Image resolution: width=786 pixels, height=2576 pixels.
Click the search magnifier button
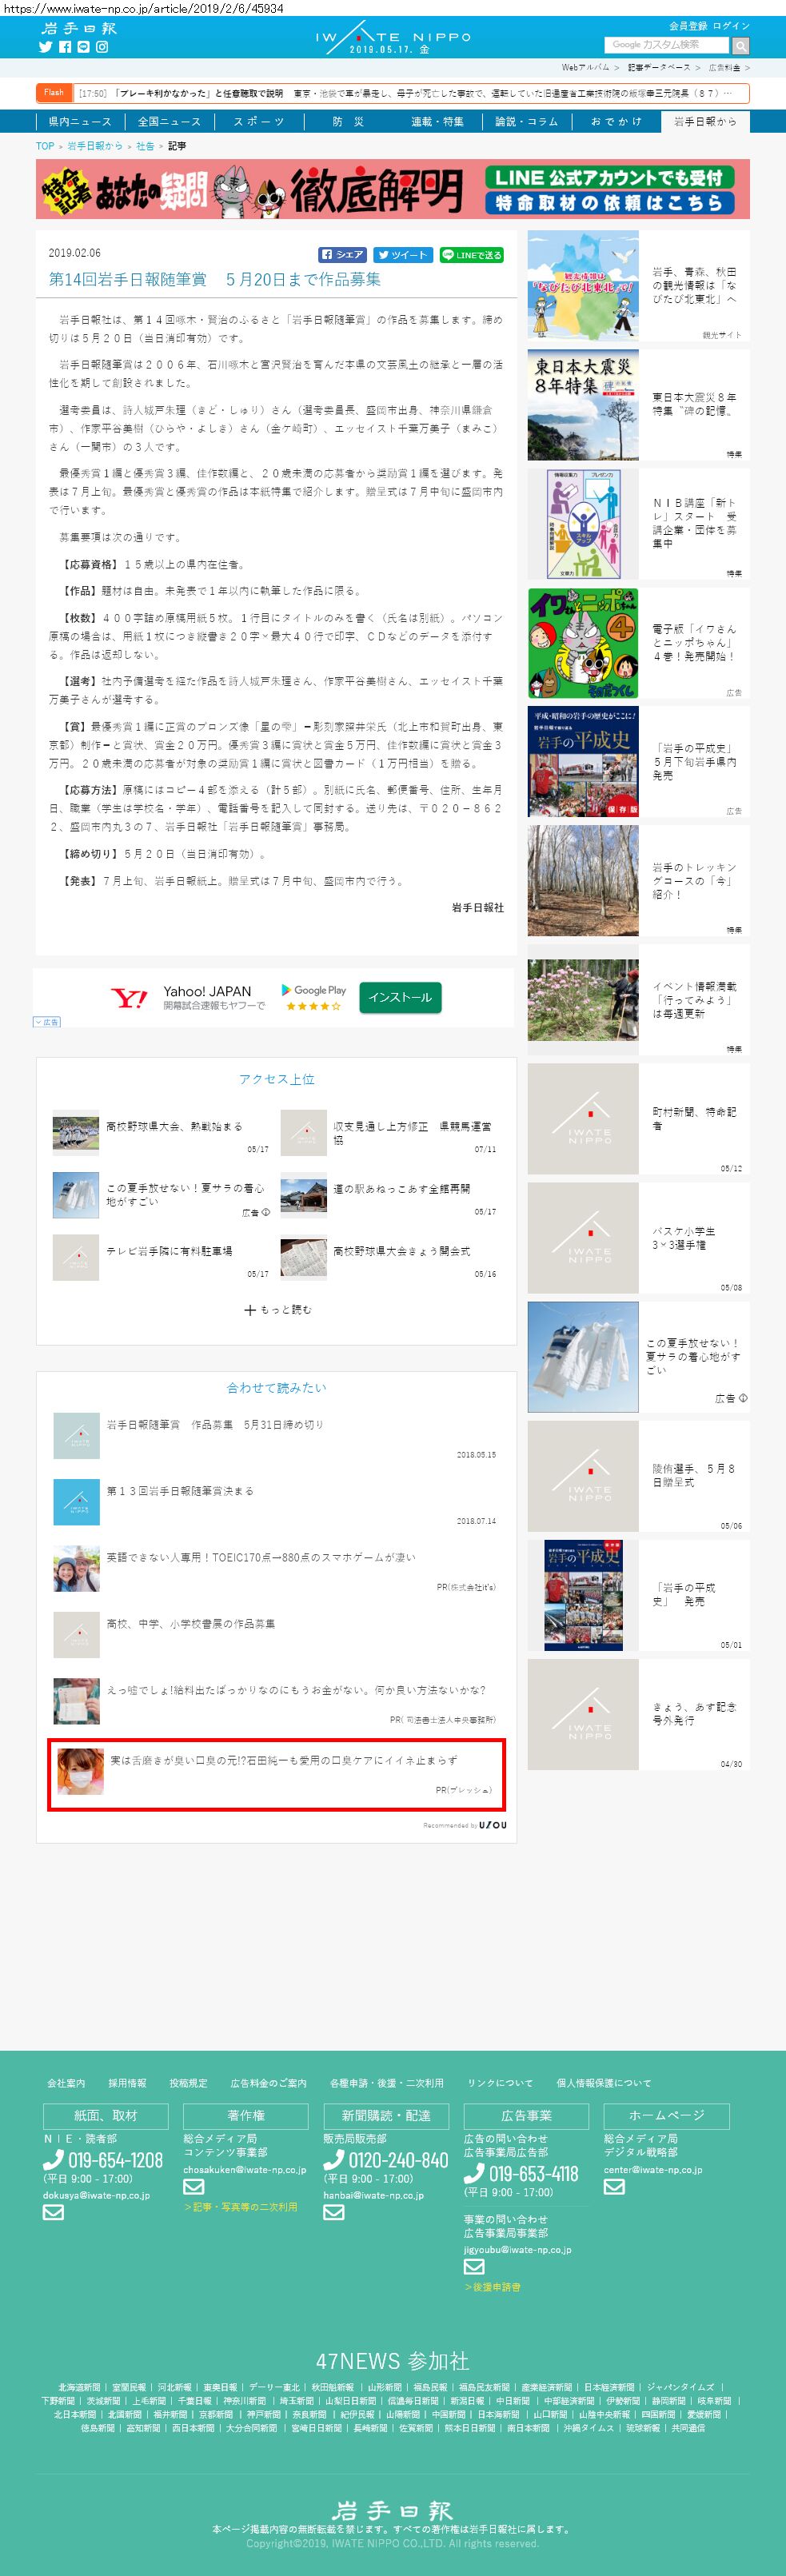(x=740, y=45)
